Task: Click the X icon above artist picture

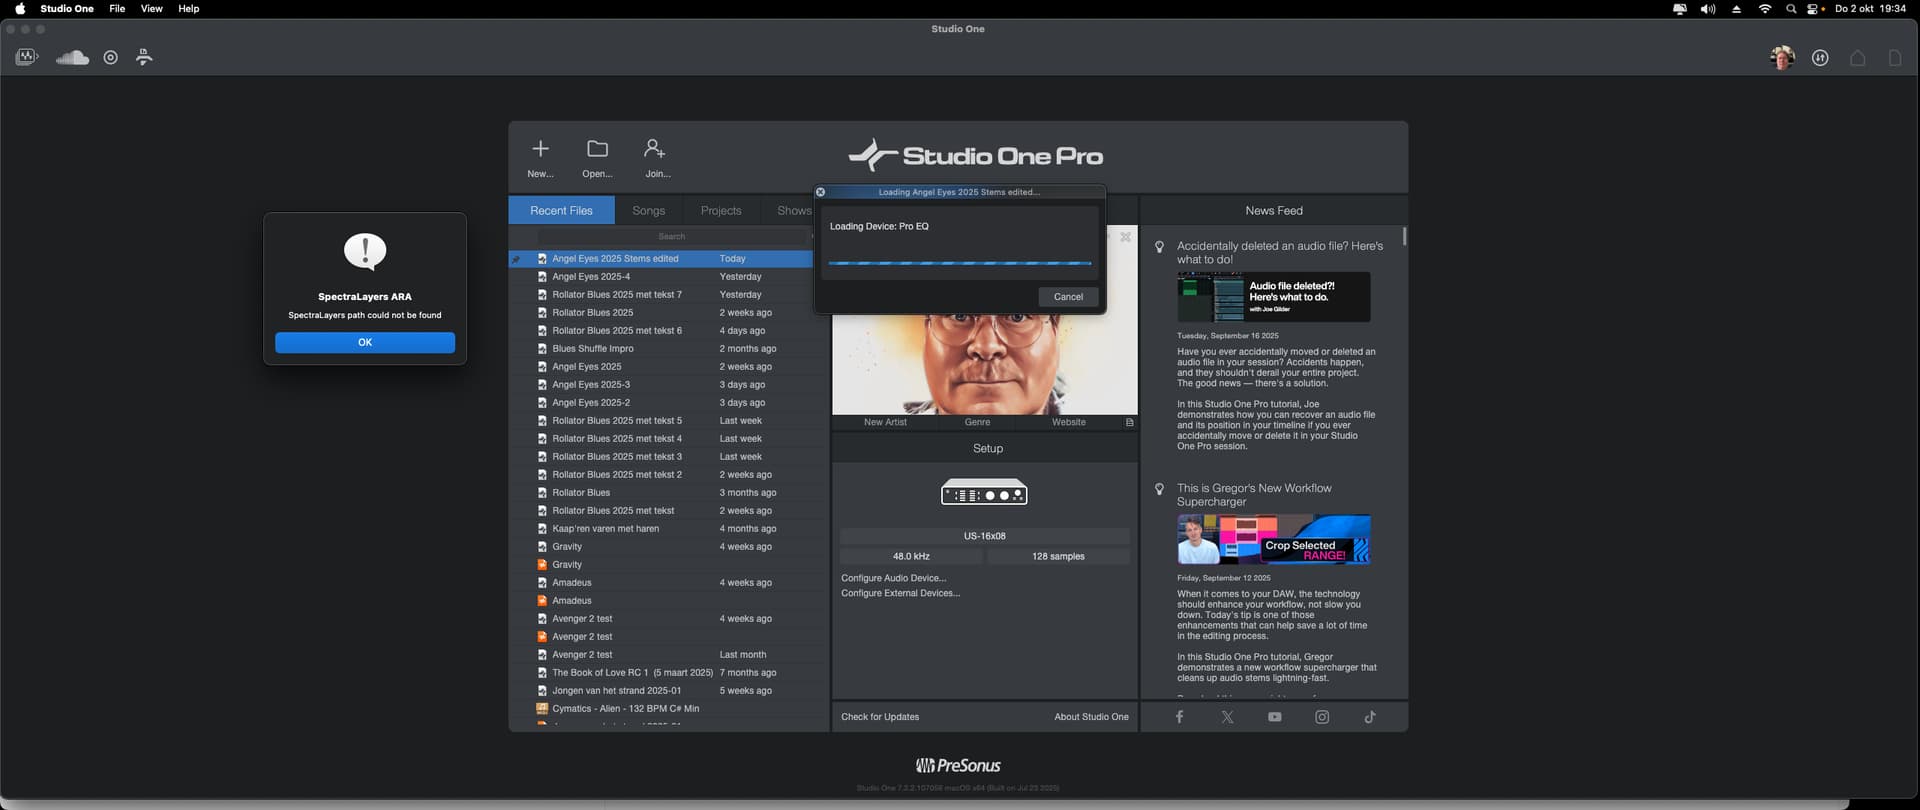Action: 1125,237
